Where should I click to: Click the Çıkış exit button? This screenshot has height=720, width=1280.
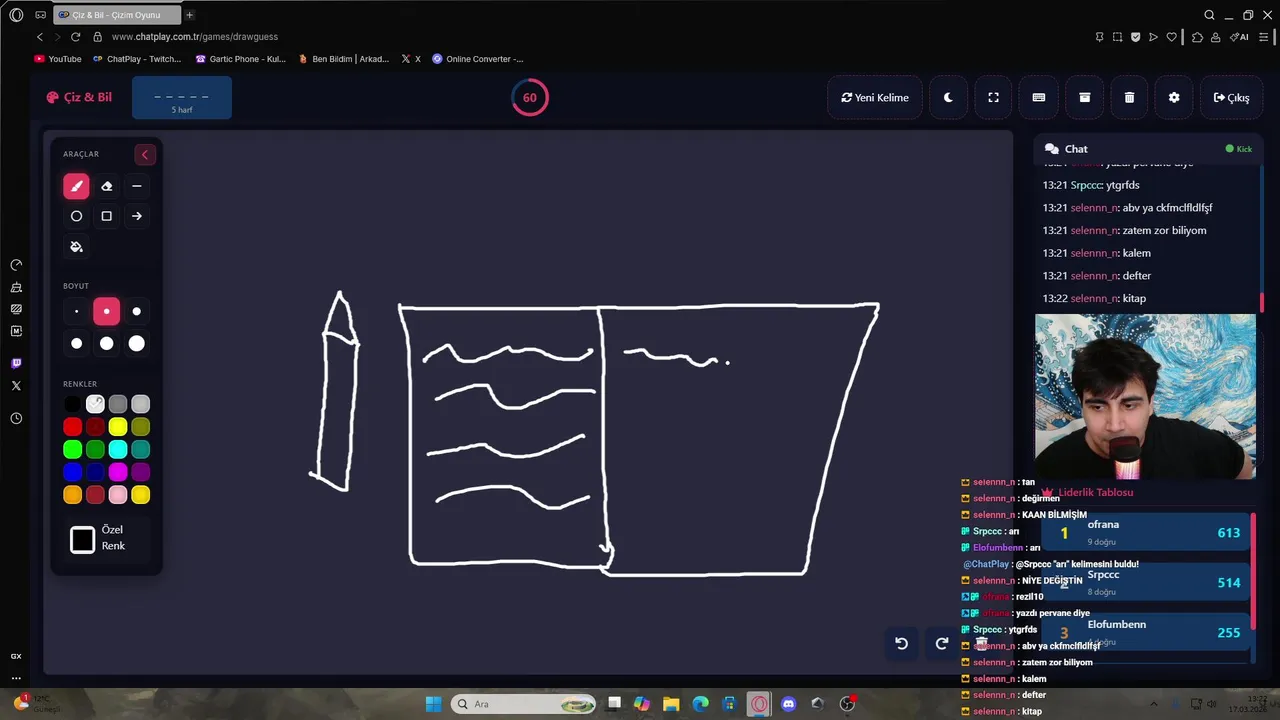[1231, 97]
